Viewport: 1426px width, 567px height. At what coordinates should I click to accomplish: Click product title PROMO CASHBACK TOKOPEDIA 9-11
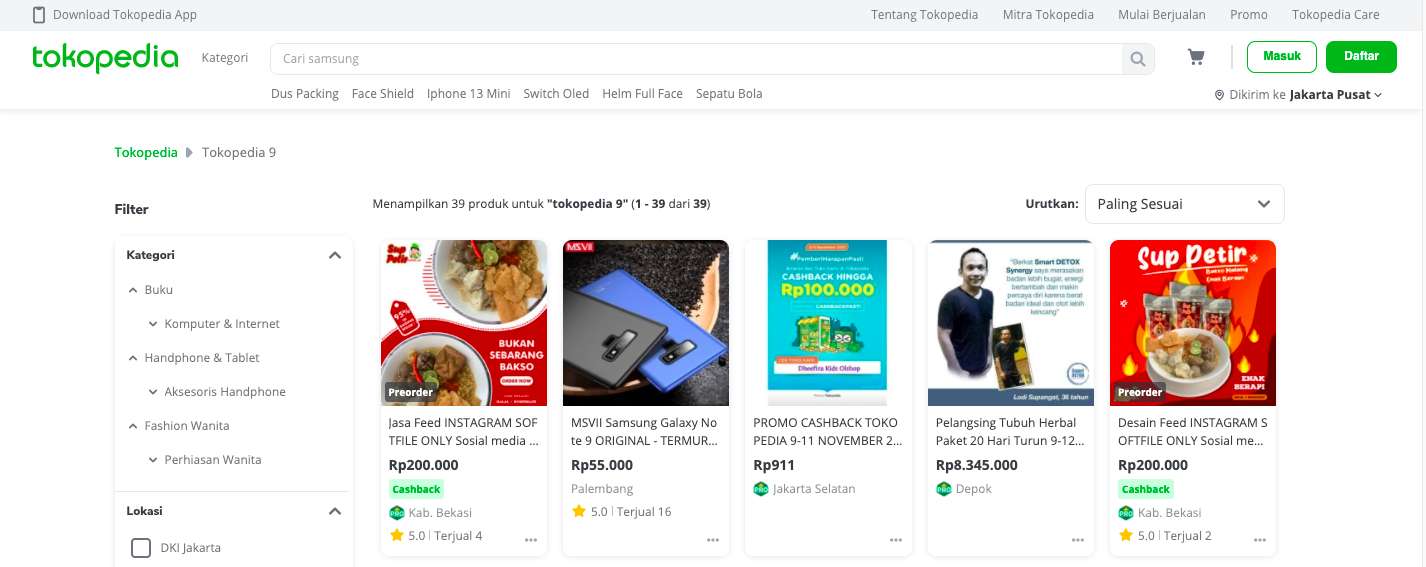click(827, 431)
